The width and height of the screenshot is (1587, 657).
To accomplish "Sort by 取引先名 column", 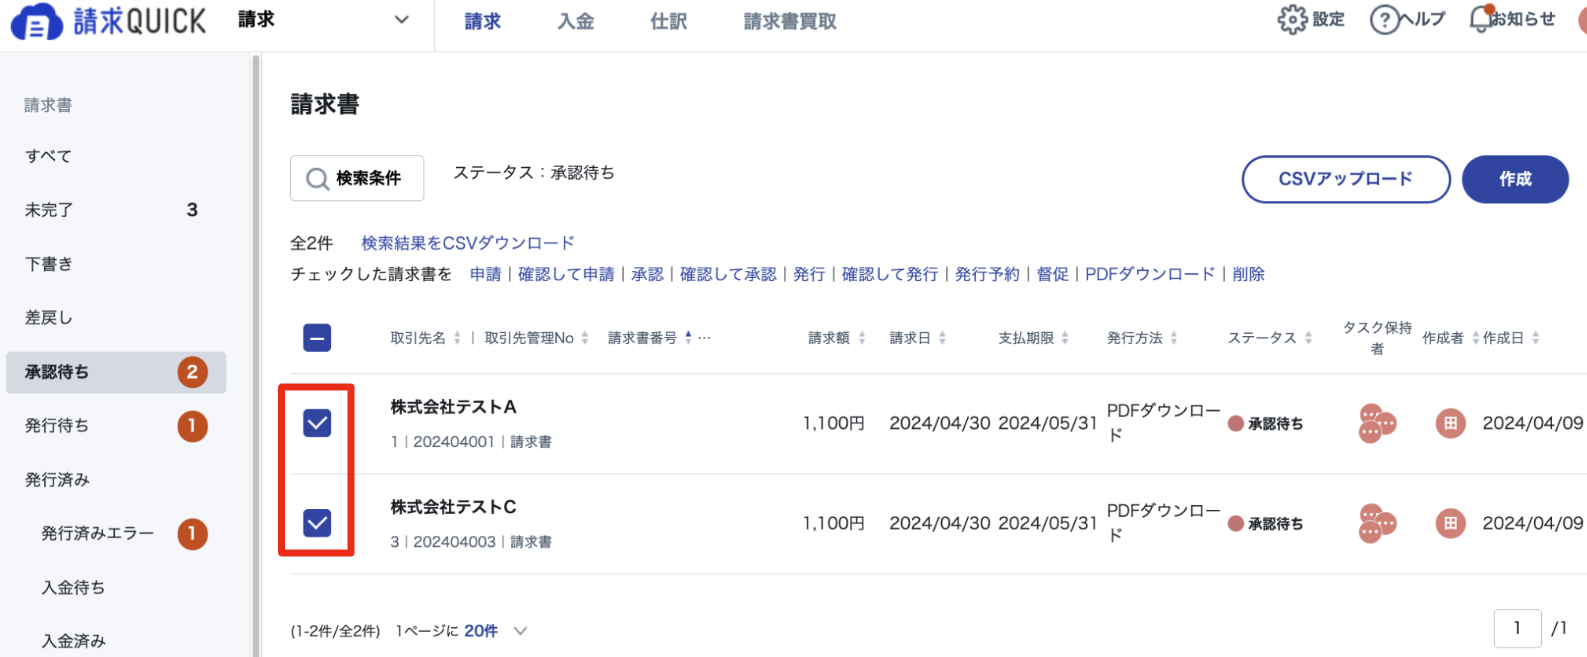I will [x=457, y=338].
